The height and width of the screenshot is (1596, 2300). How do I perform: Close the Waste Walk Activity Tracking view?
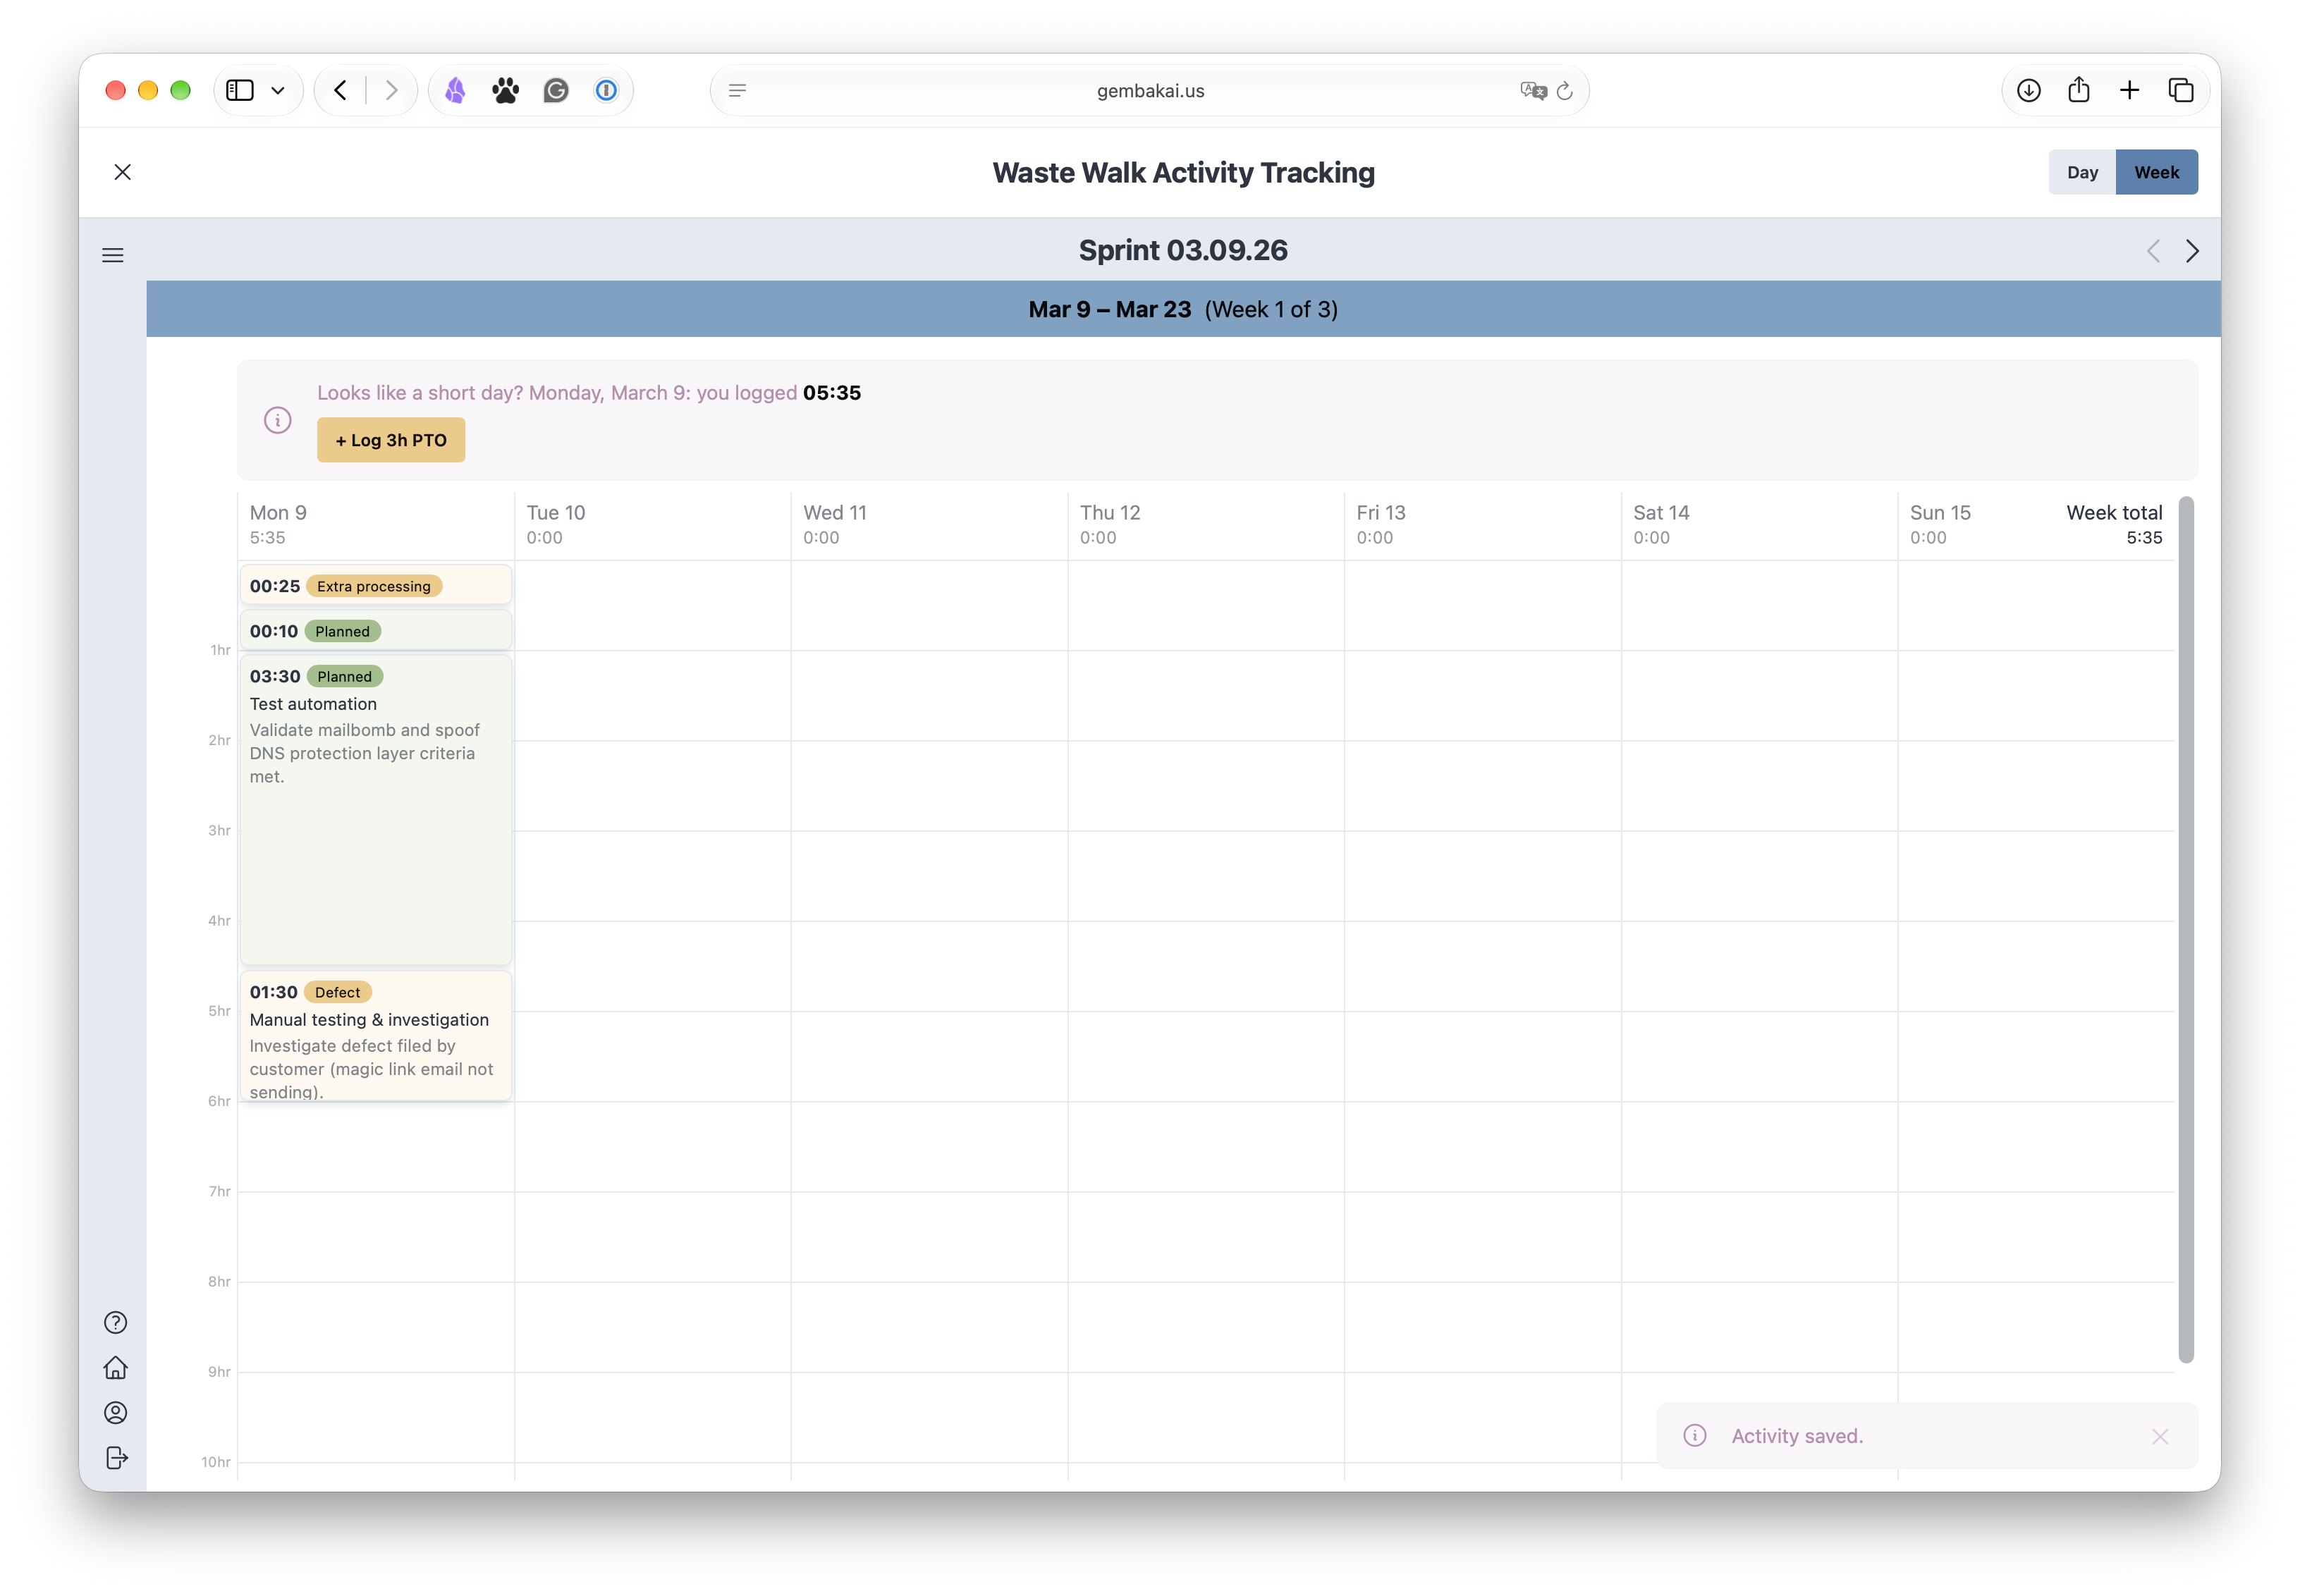pyautogui.click(x=123, y=172)
